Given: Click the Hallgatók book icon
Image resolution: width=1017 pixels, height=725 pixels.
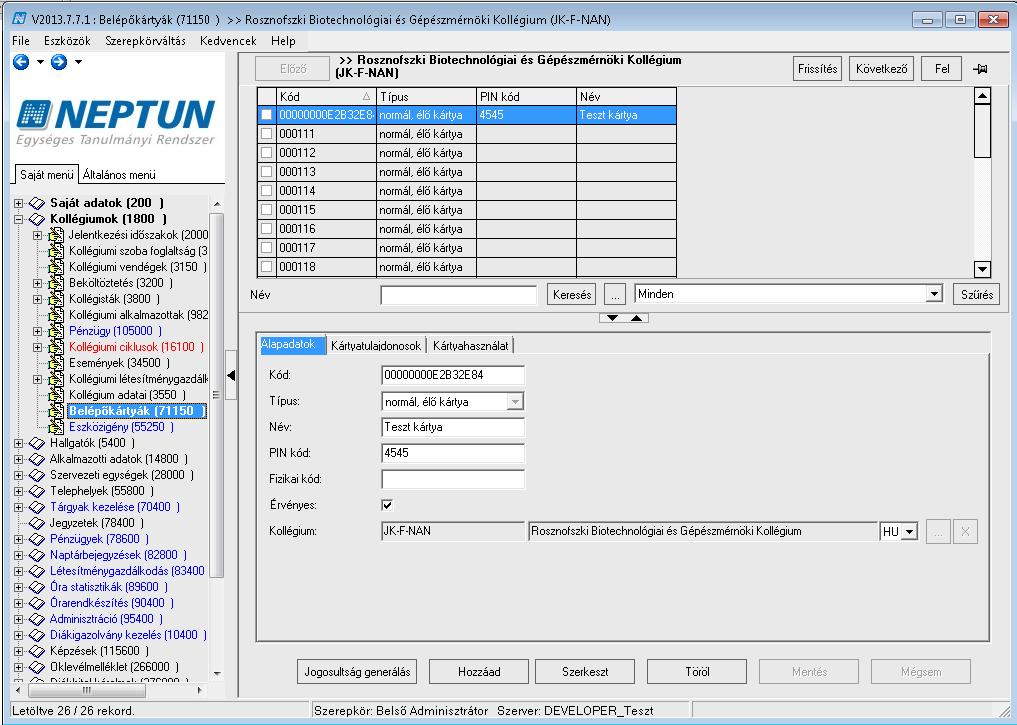Looking at the screenshot, I should [x=38, y=443].
